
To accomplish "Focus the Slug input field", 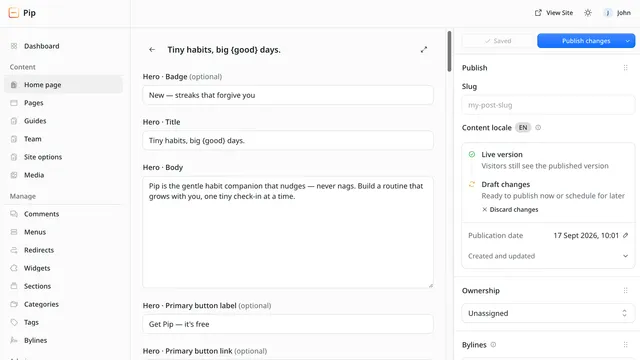I will pos(548,105).
